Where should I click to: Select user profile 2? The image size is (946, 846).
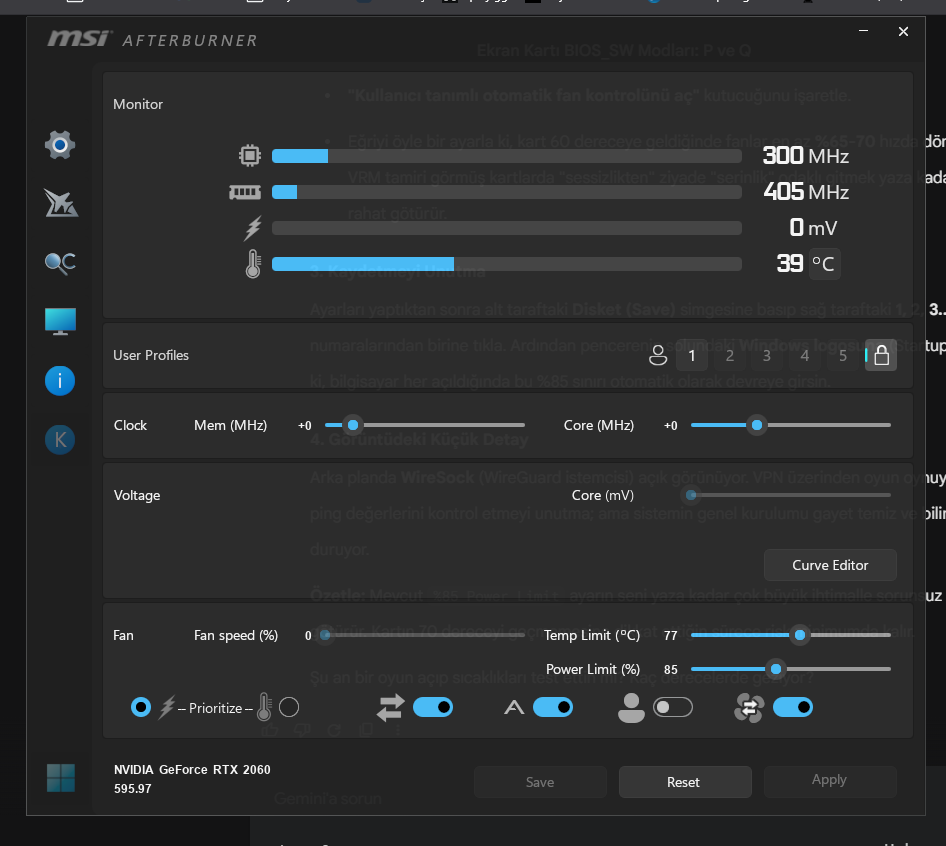click(x=729, y=356)
